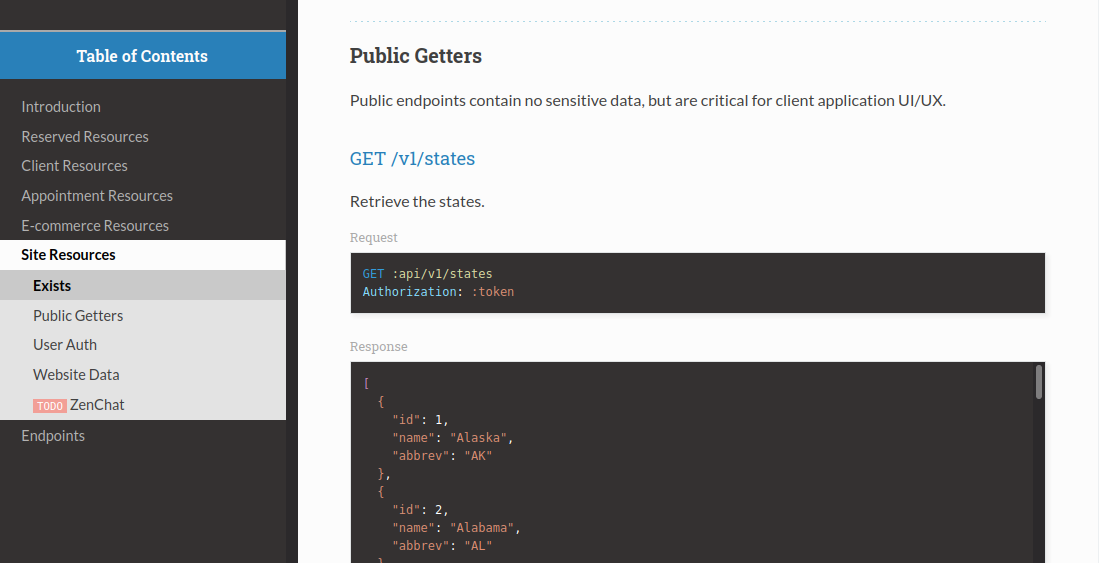Viewport: 1099px width, 563px height.
Task: Click the Response code block scrollbar
Action: coord(1039,382)
